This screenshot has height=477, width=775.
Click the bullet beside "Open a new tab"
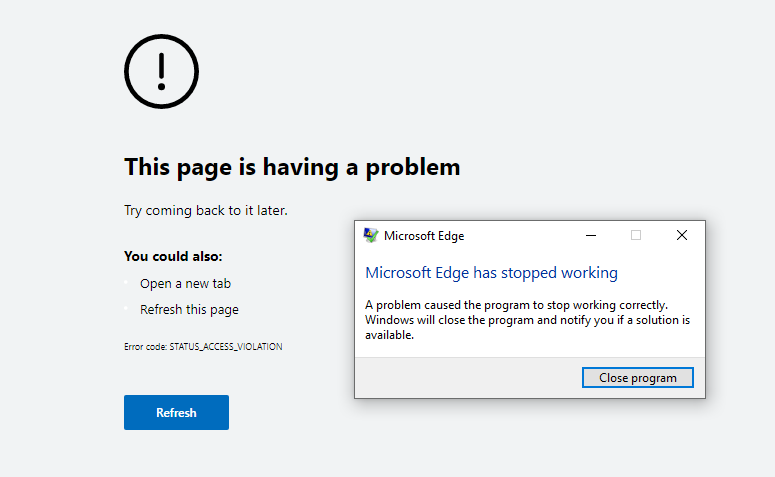coord(126,282)
